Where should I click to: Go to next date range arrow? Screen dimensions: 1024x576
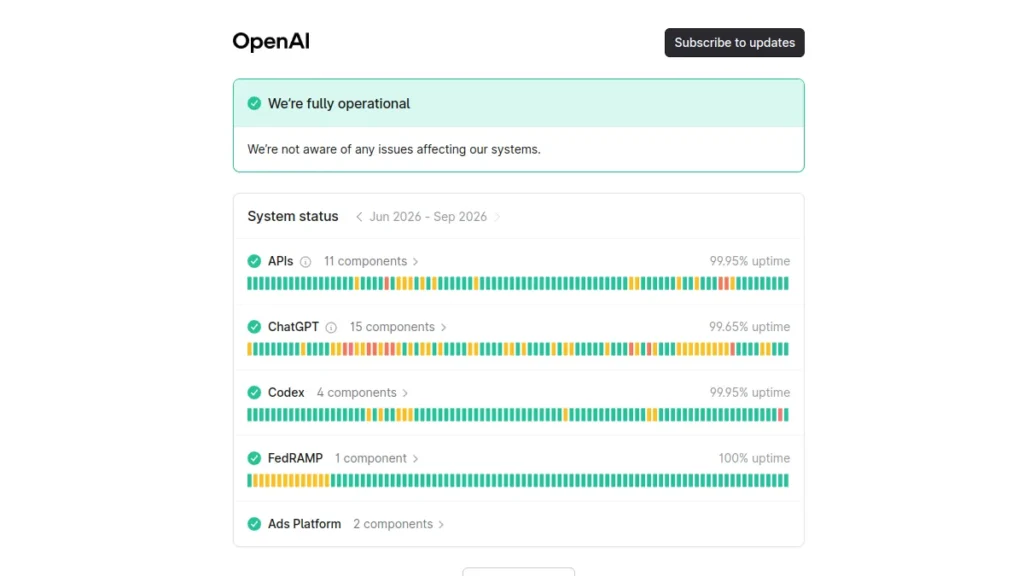[x=497, y=217]
